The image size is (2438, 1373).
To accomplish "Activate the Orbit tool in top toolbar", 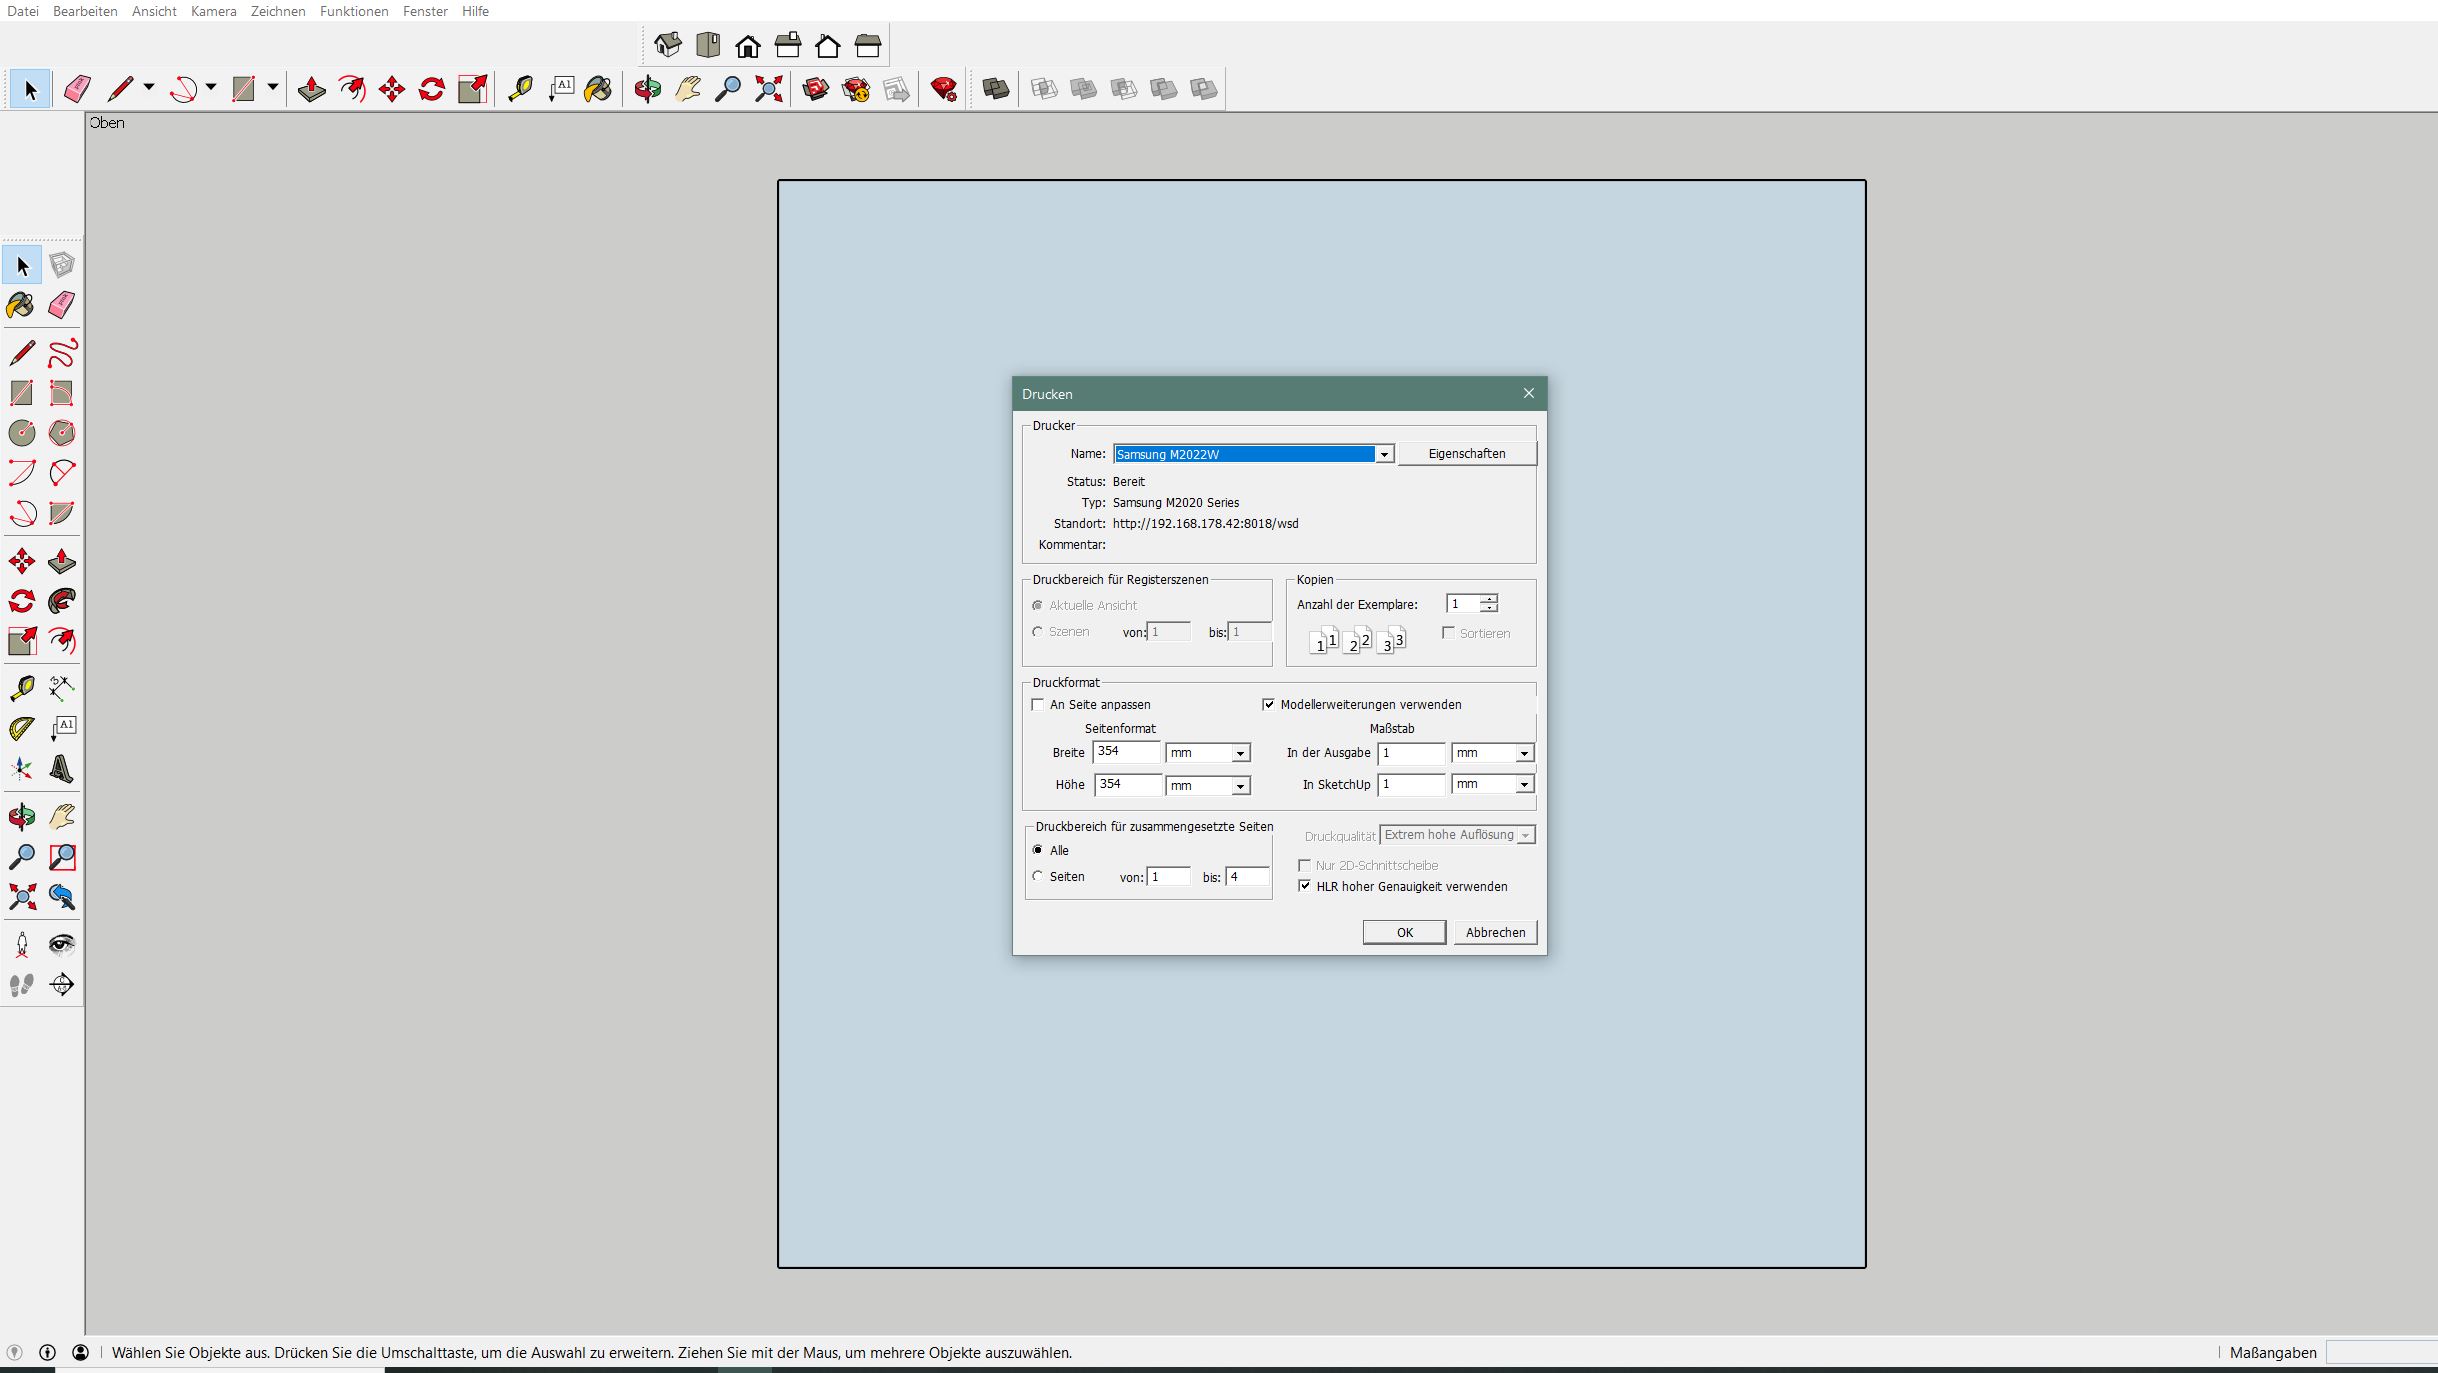I will pos(647,89).
